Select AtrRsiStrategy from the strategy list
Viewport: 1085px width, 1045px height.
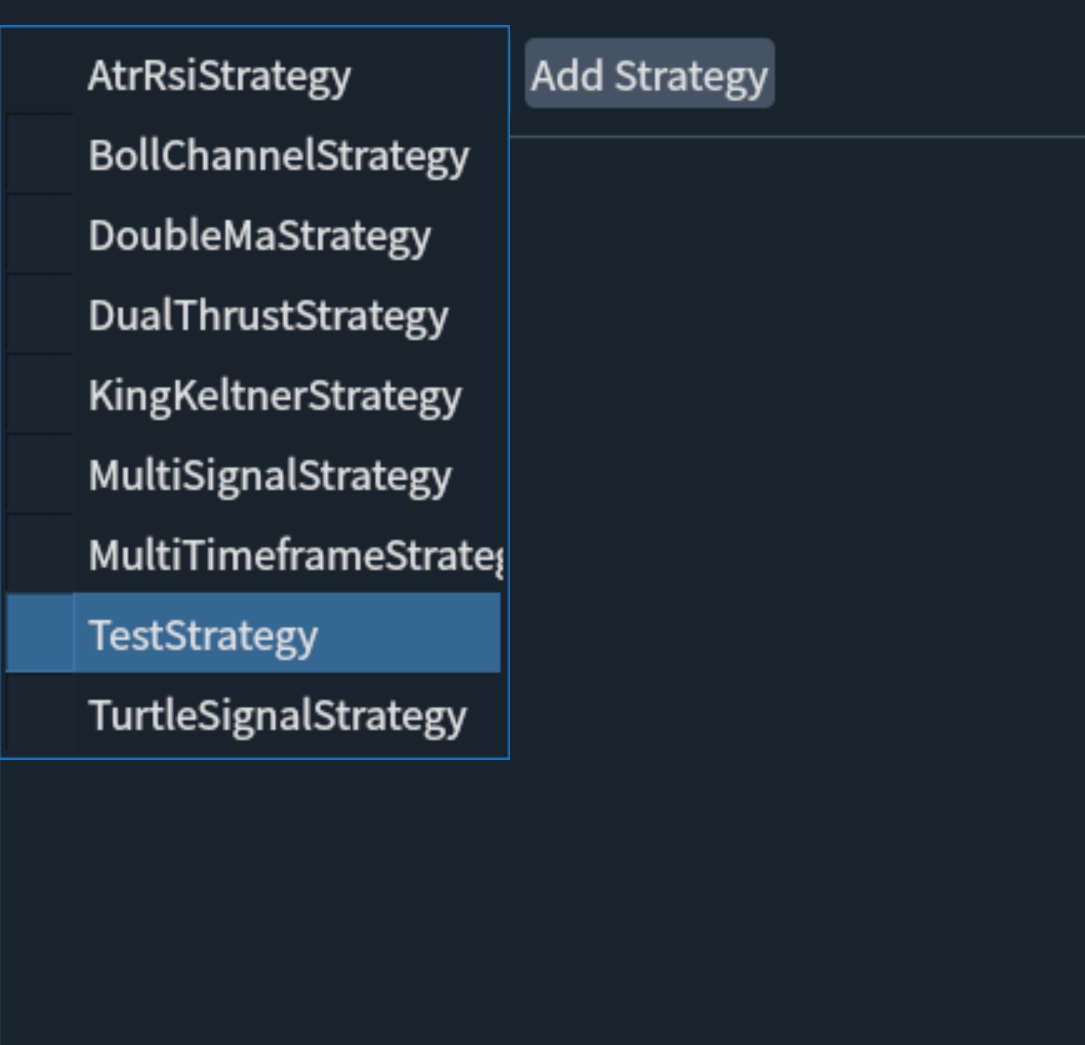[220, 76]
